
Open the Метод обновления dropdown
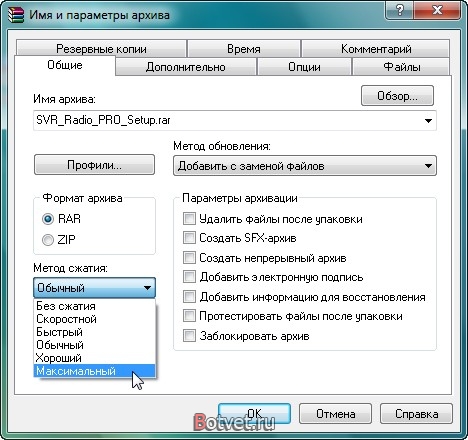click(x=305, y=165)
